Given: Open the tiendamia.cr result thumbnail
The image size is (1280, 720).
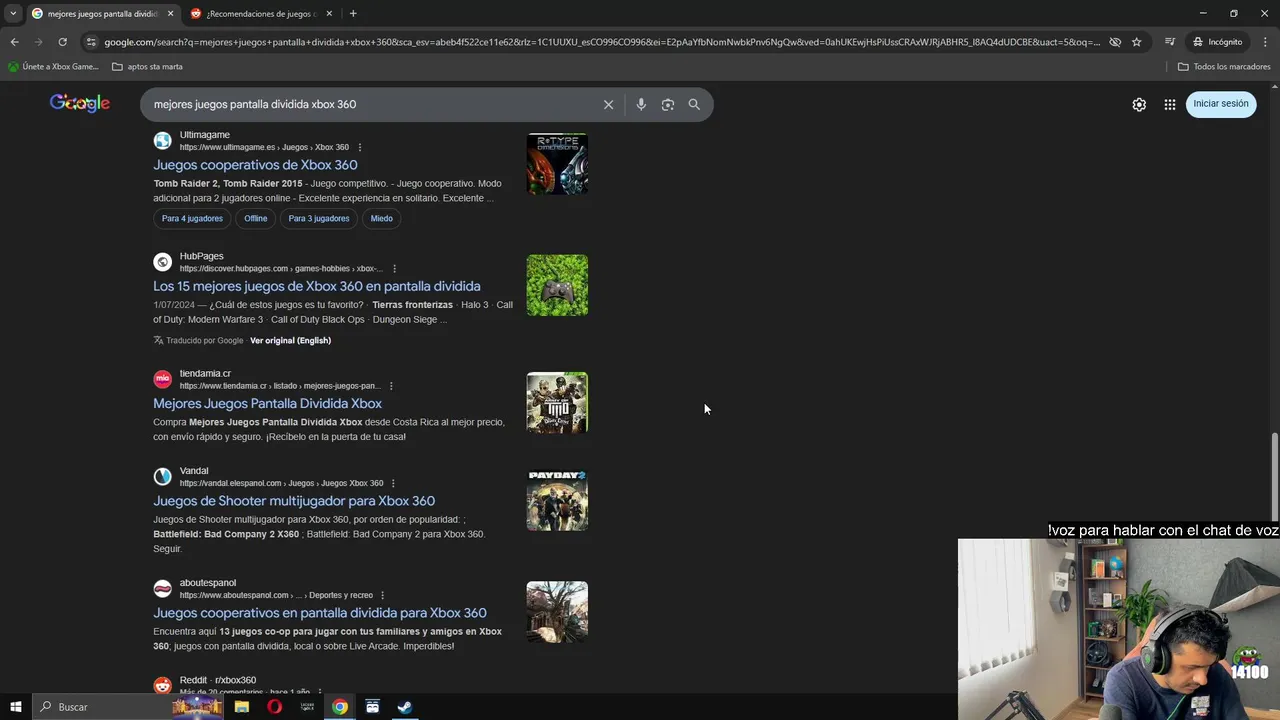Looking at the screenshot, I should tap(557, 403).
